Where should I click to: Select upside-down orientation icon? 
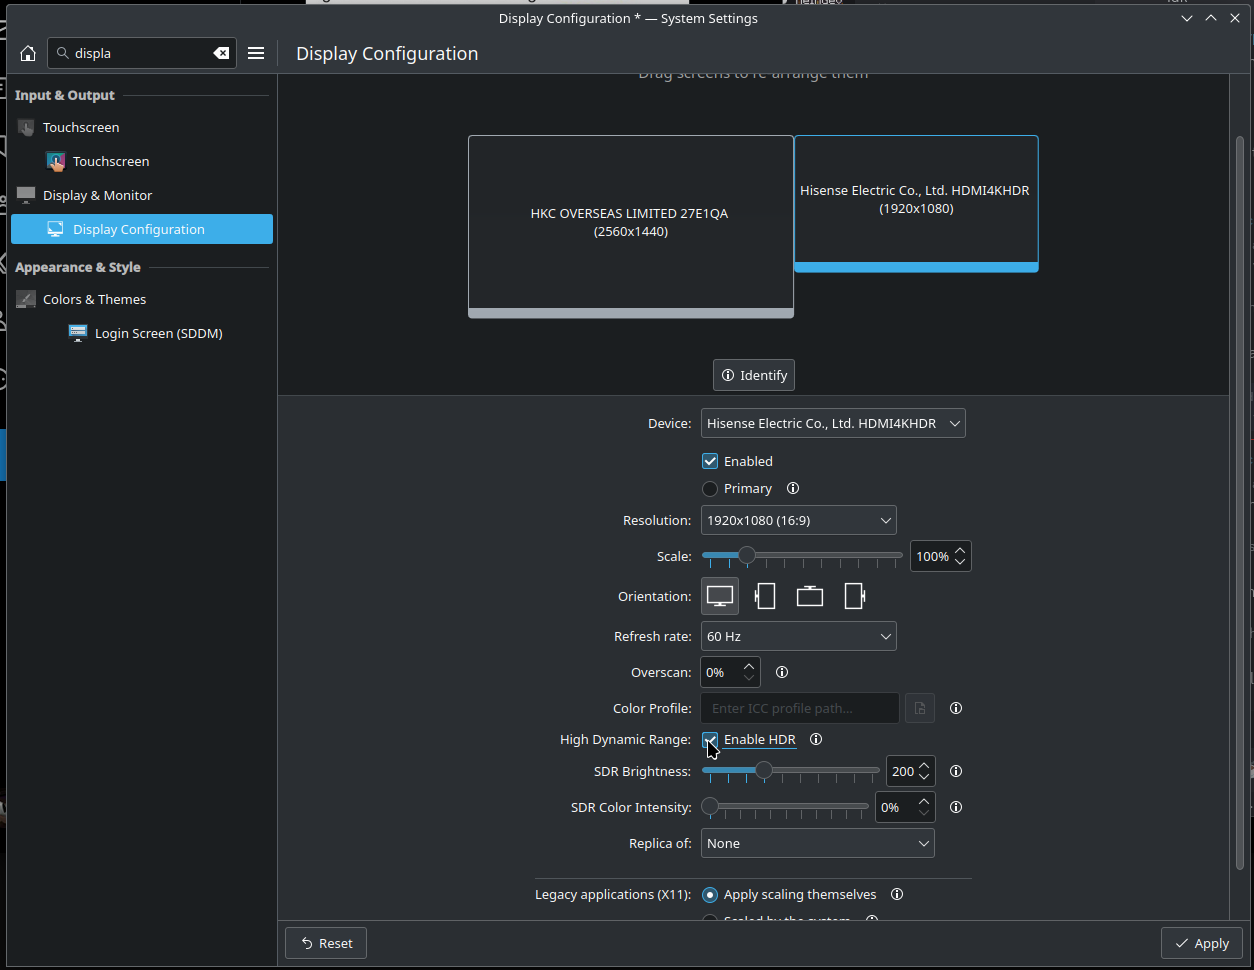(x=810, y=596)
